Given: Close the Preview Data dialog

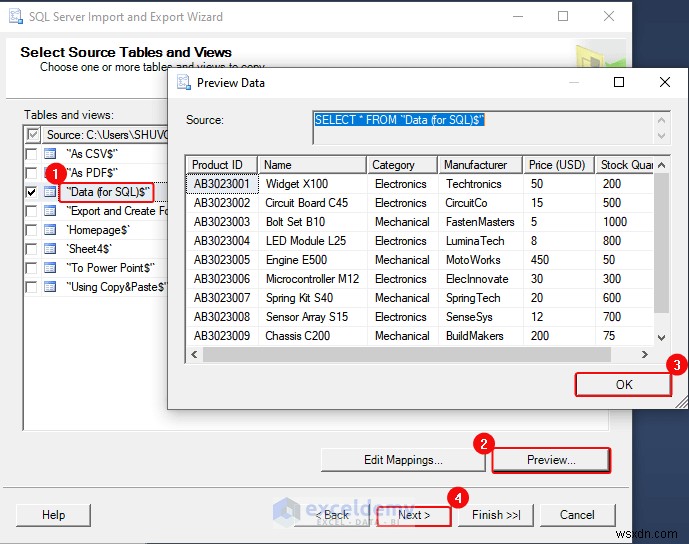Looking at the screenshot, I should [x=665, y=82].
